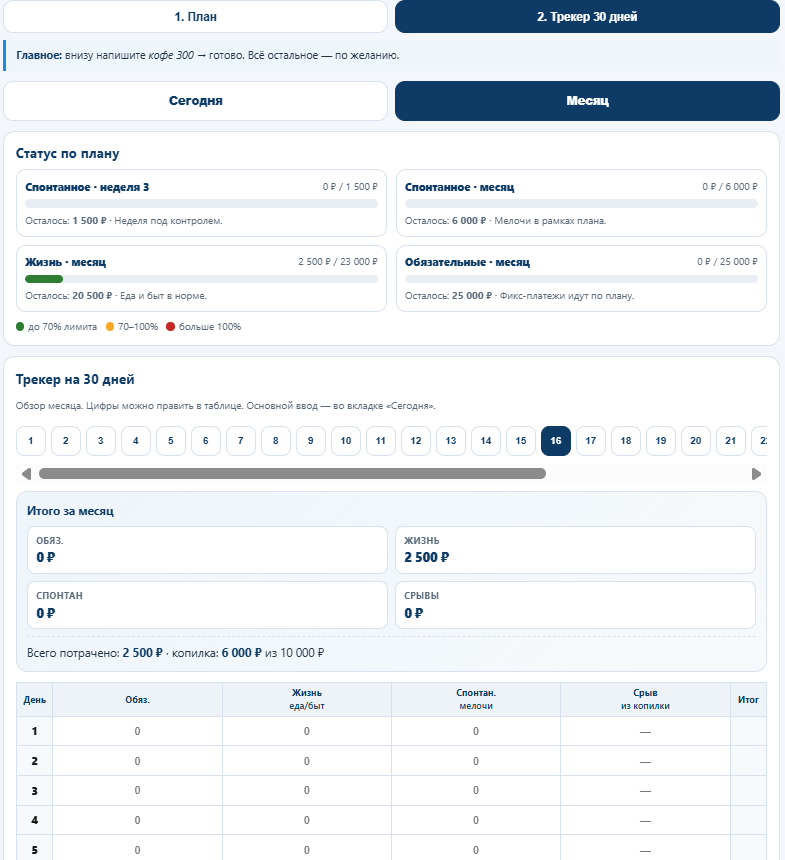Edit day 2 'Жизнь' cell value
The image size is (785, 860).
coord(307,761)
